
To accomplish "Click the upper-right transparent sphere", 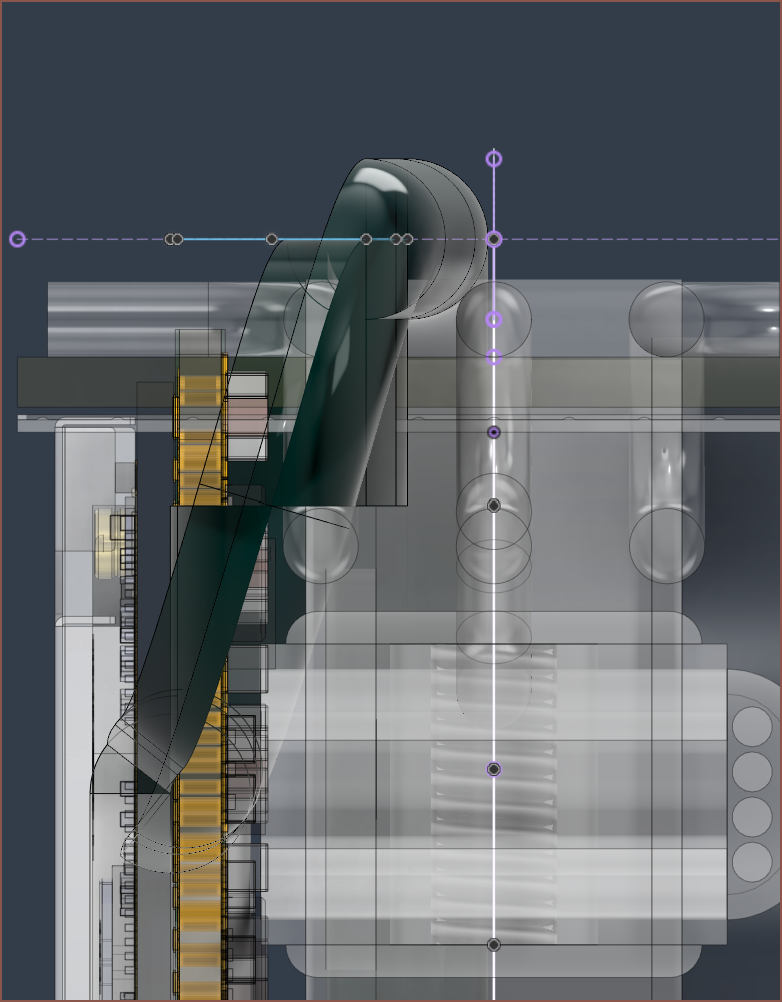I will pos(666,319).
